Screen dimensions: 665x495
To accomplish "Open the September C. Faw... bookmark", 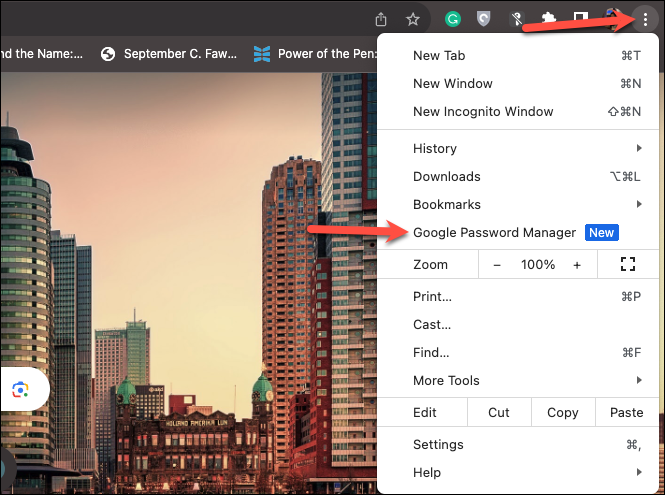I will 169,54.
